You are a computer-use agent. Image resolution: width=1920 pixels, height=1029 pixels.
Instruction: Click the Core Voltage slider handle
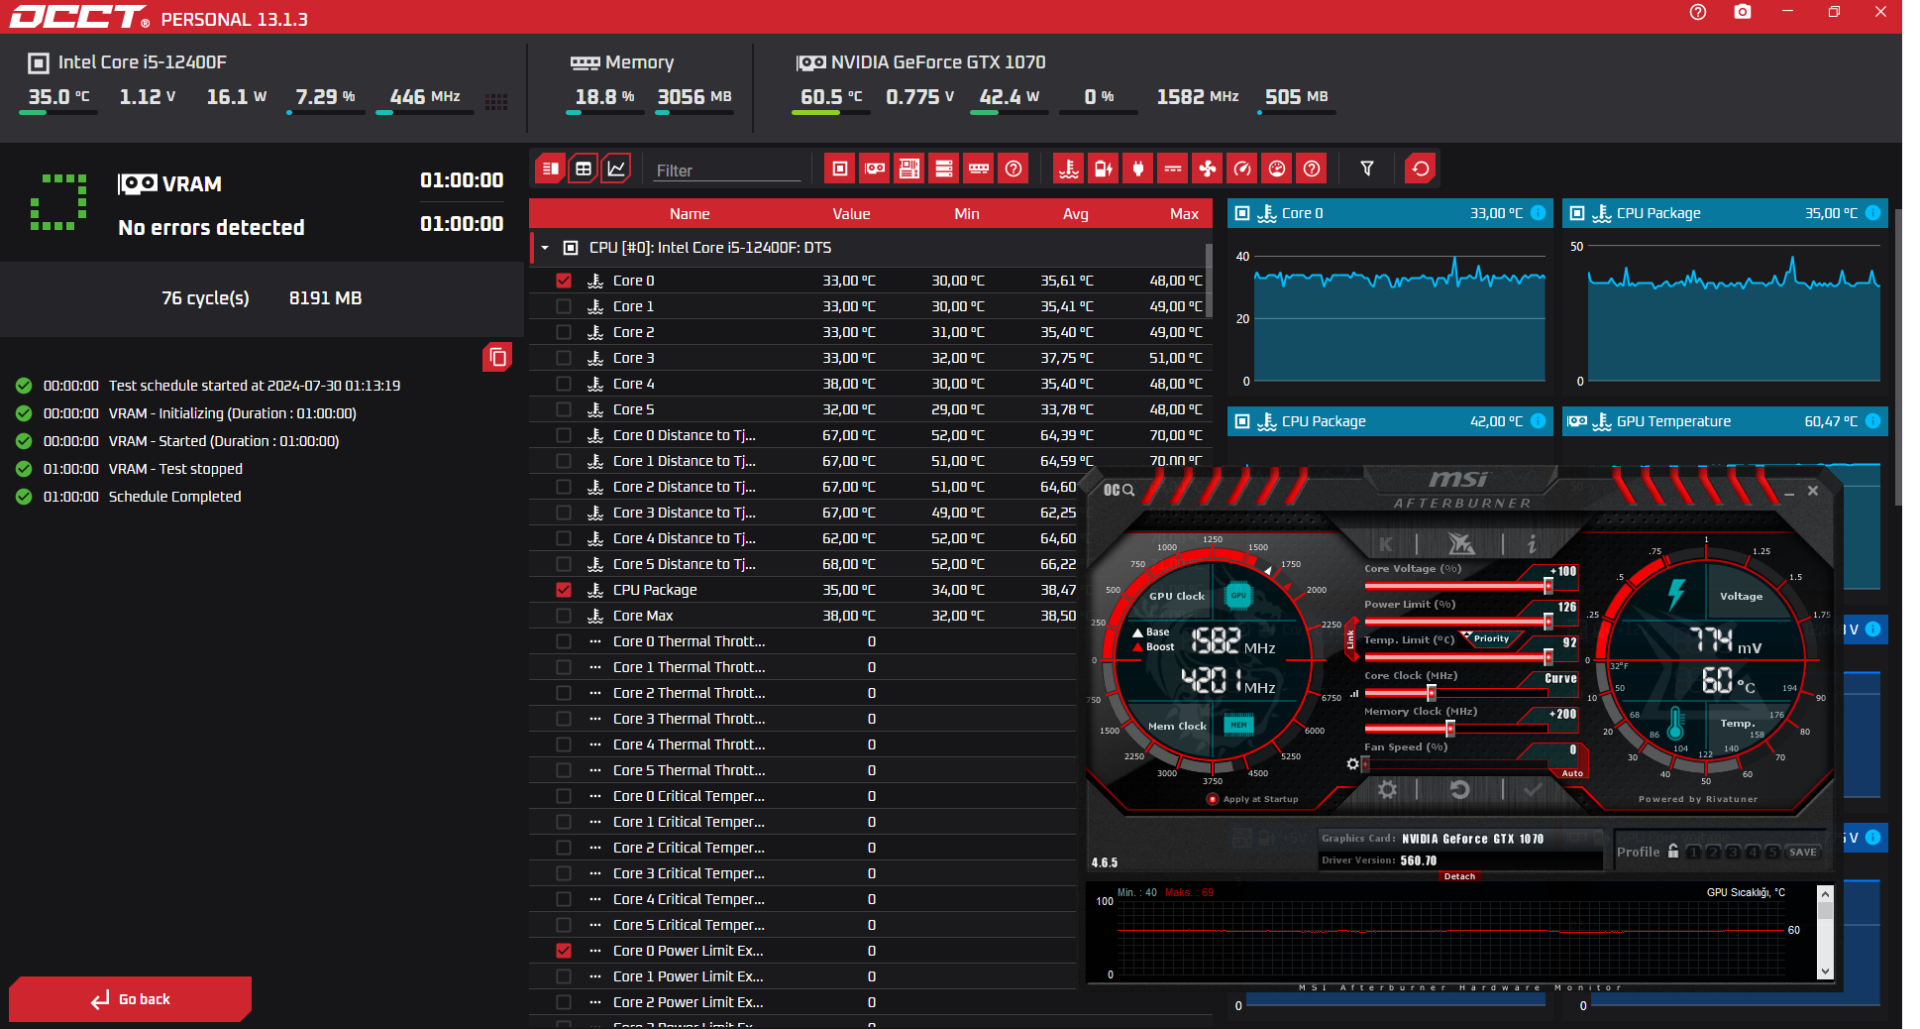tap(1548, 586)
